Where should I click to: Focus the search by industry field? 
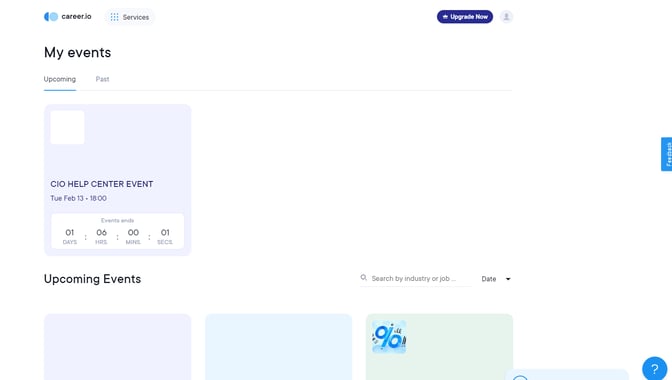coord(416,278)
